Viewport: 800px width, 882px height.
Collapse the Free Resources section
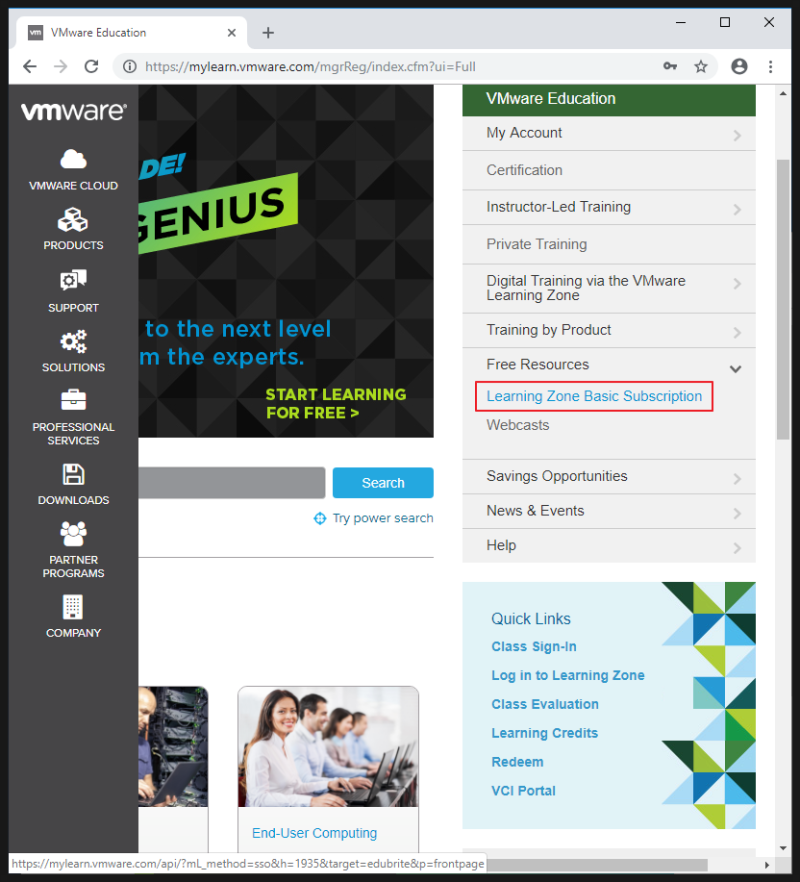(736, 368)
